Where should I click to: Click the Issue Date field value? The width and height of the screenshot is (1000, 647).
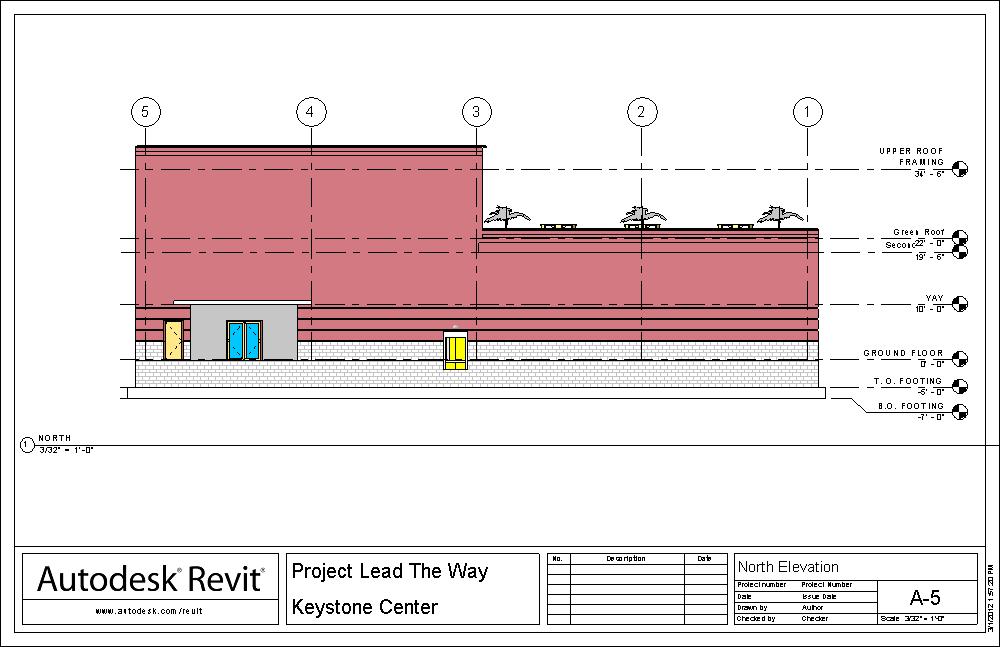pos(818,597)
